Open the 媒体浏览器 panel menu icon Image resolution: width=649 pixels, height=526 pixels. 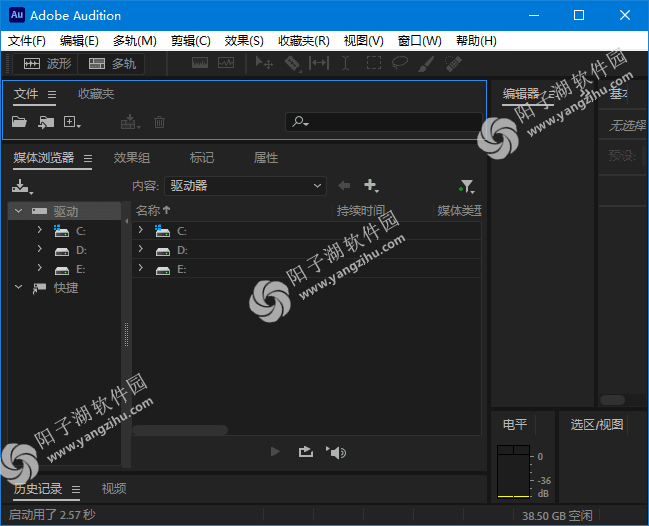click(x=88, y=159)
